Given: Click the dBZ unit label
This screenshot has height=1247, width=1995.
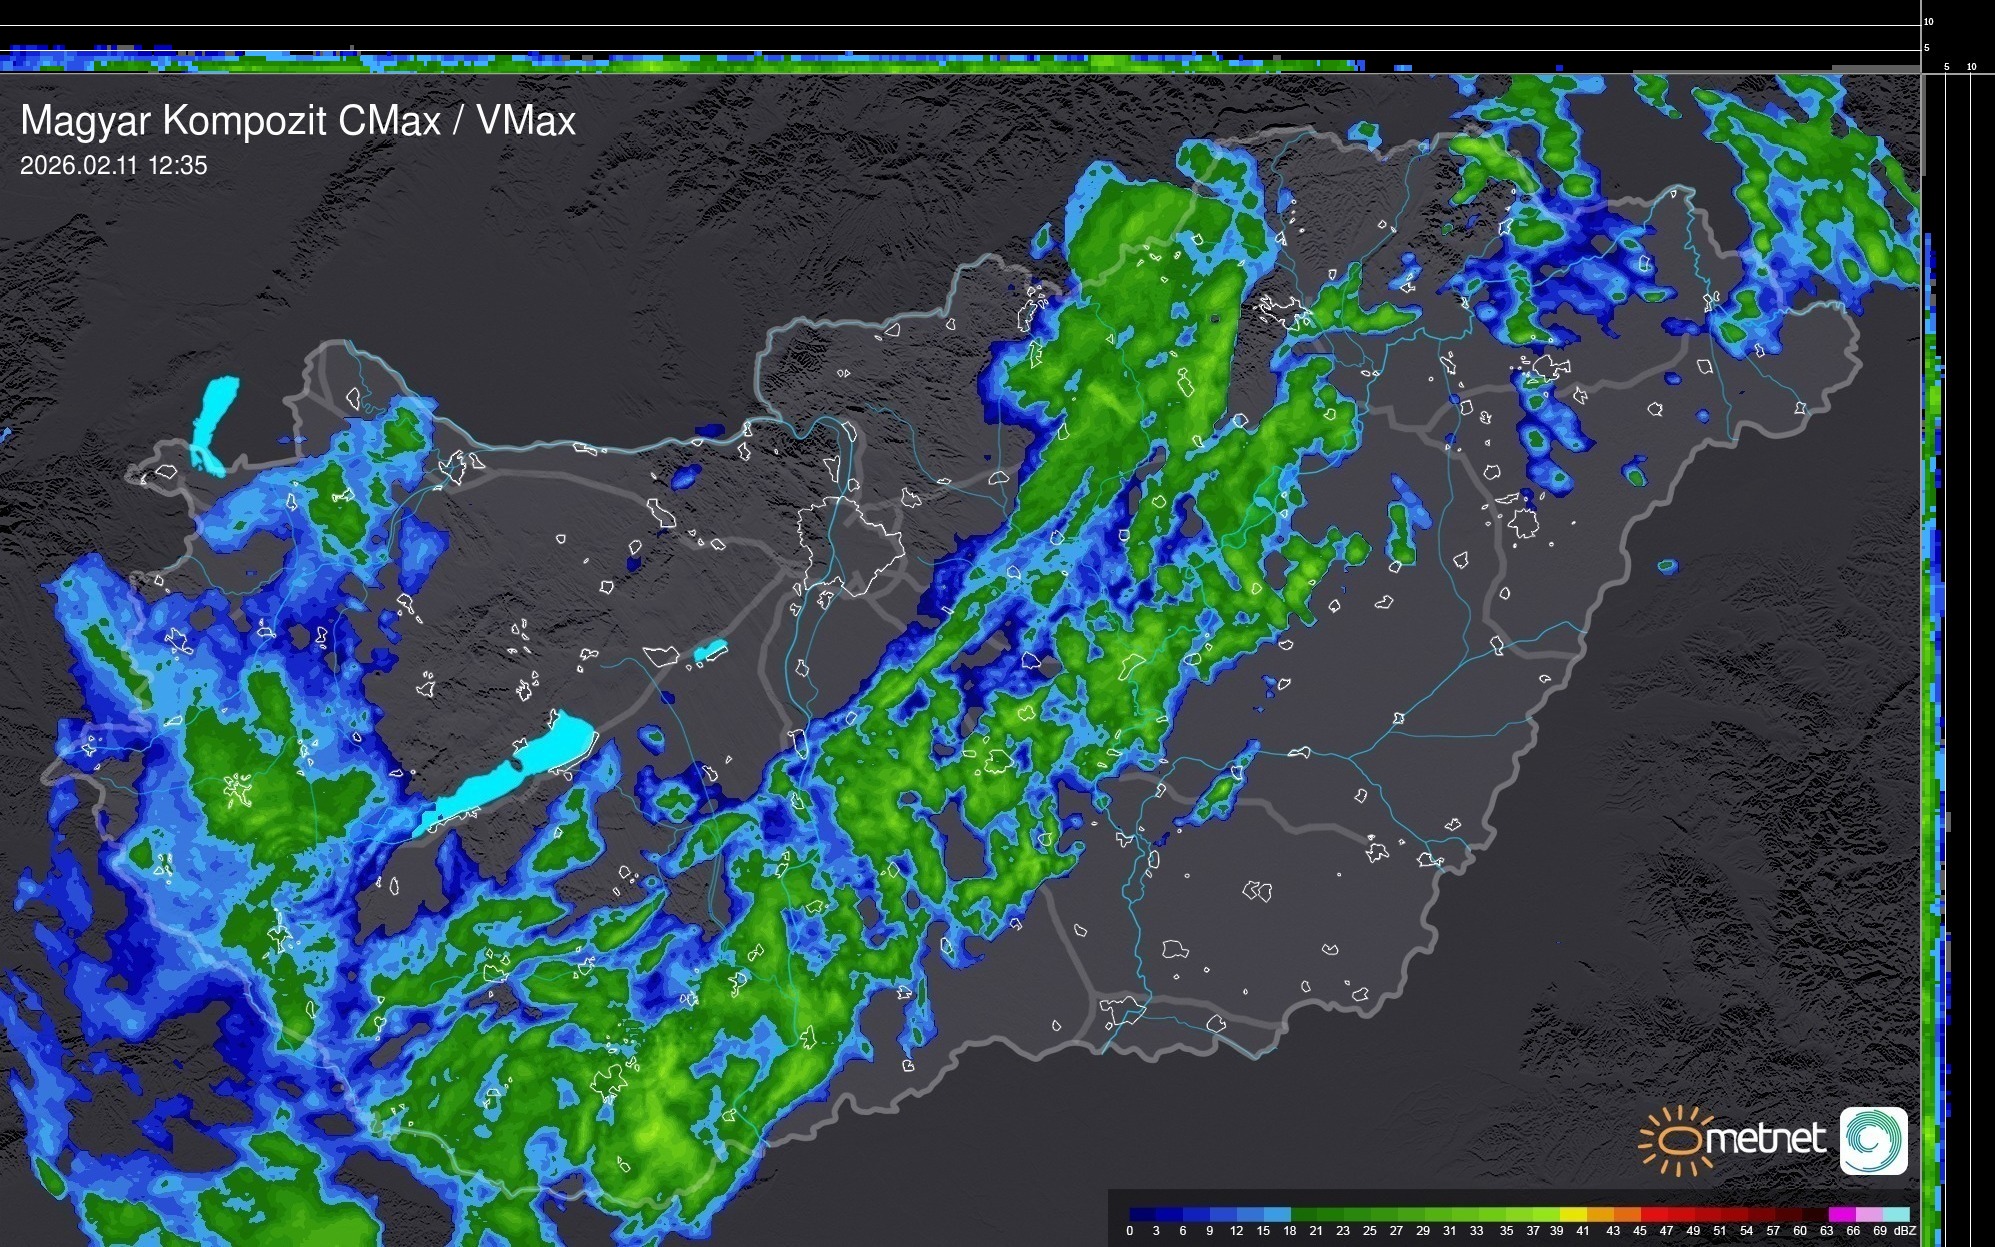Looking at the screenshot, I should pyautogui.click(x=1905, y=1231).
